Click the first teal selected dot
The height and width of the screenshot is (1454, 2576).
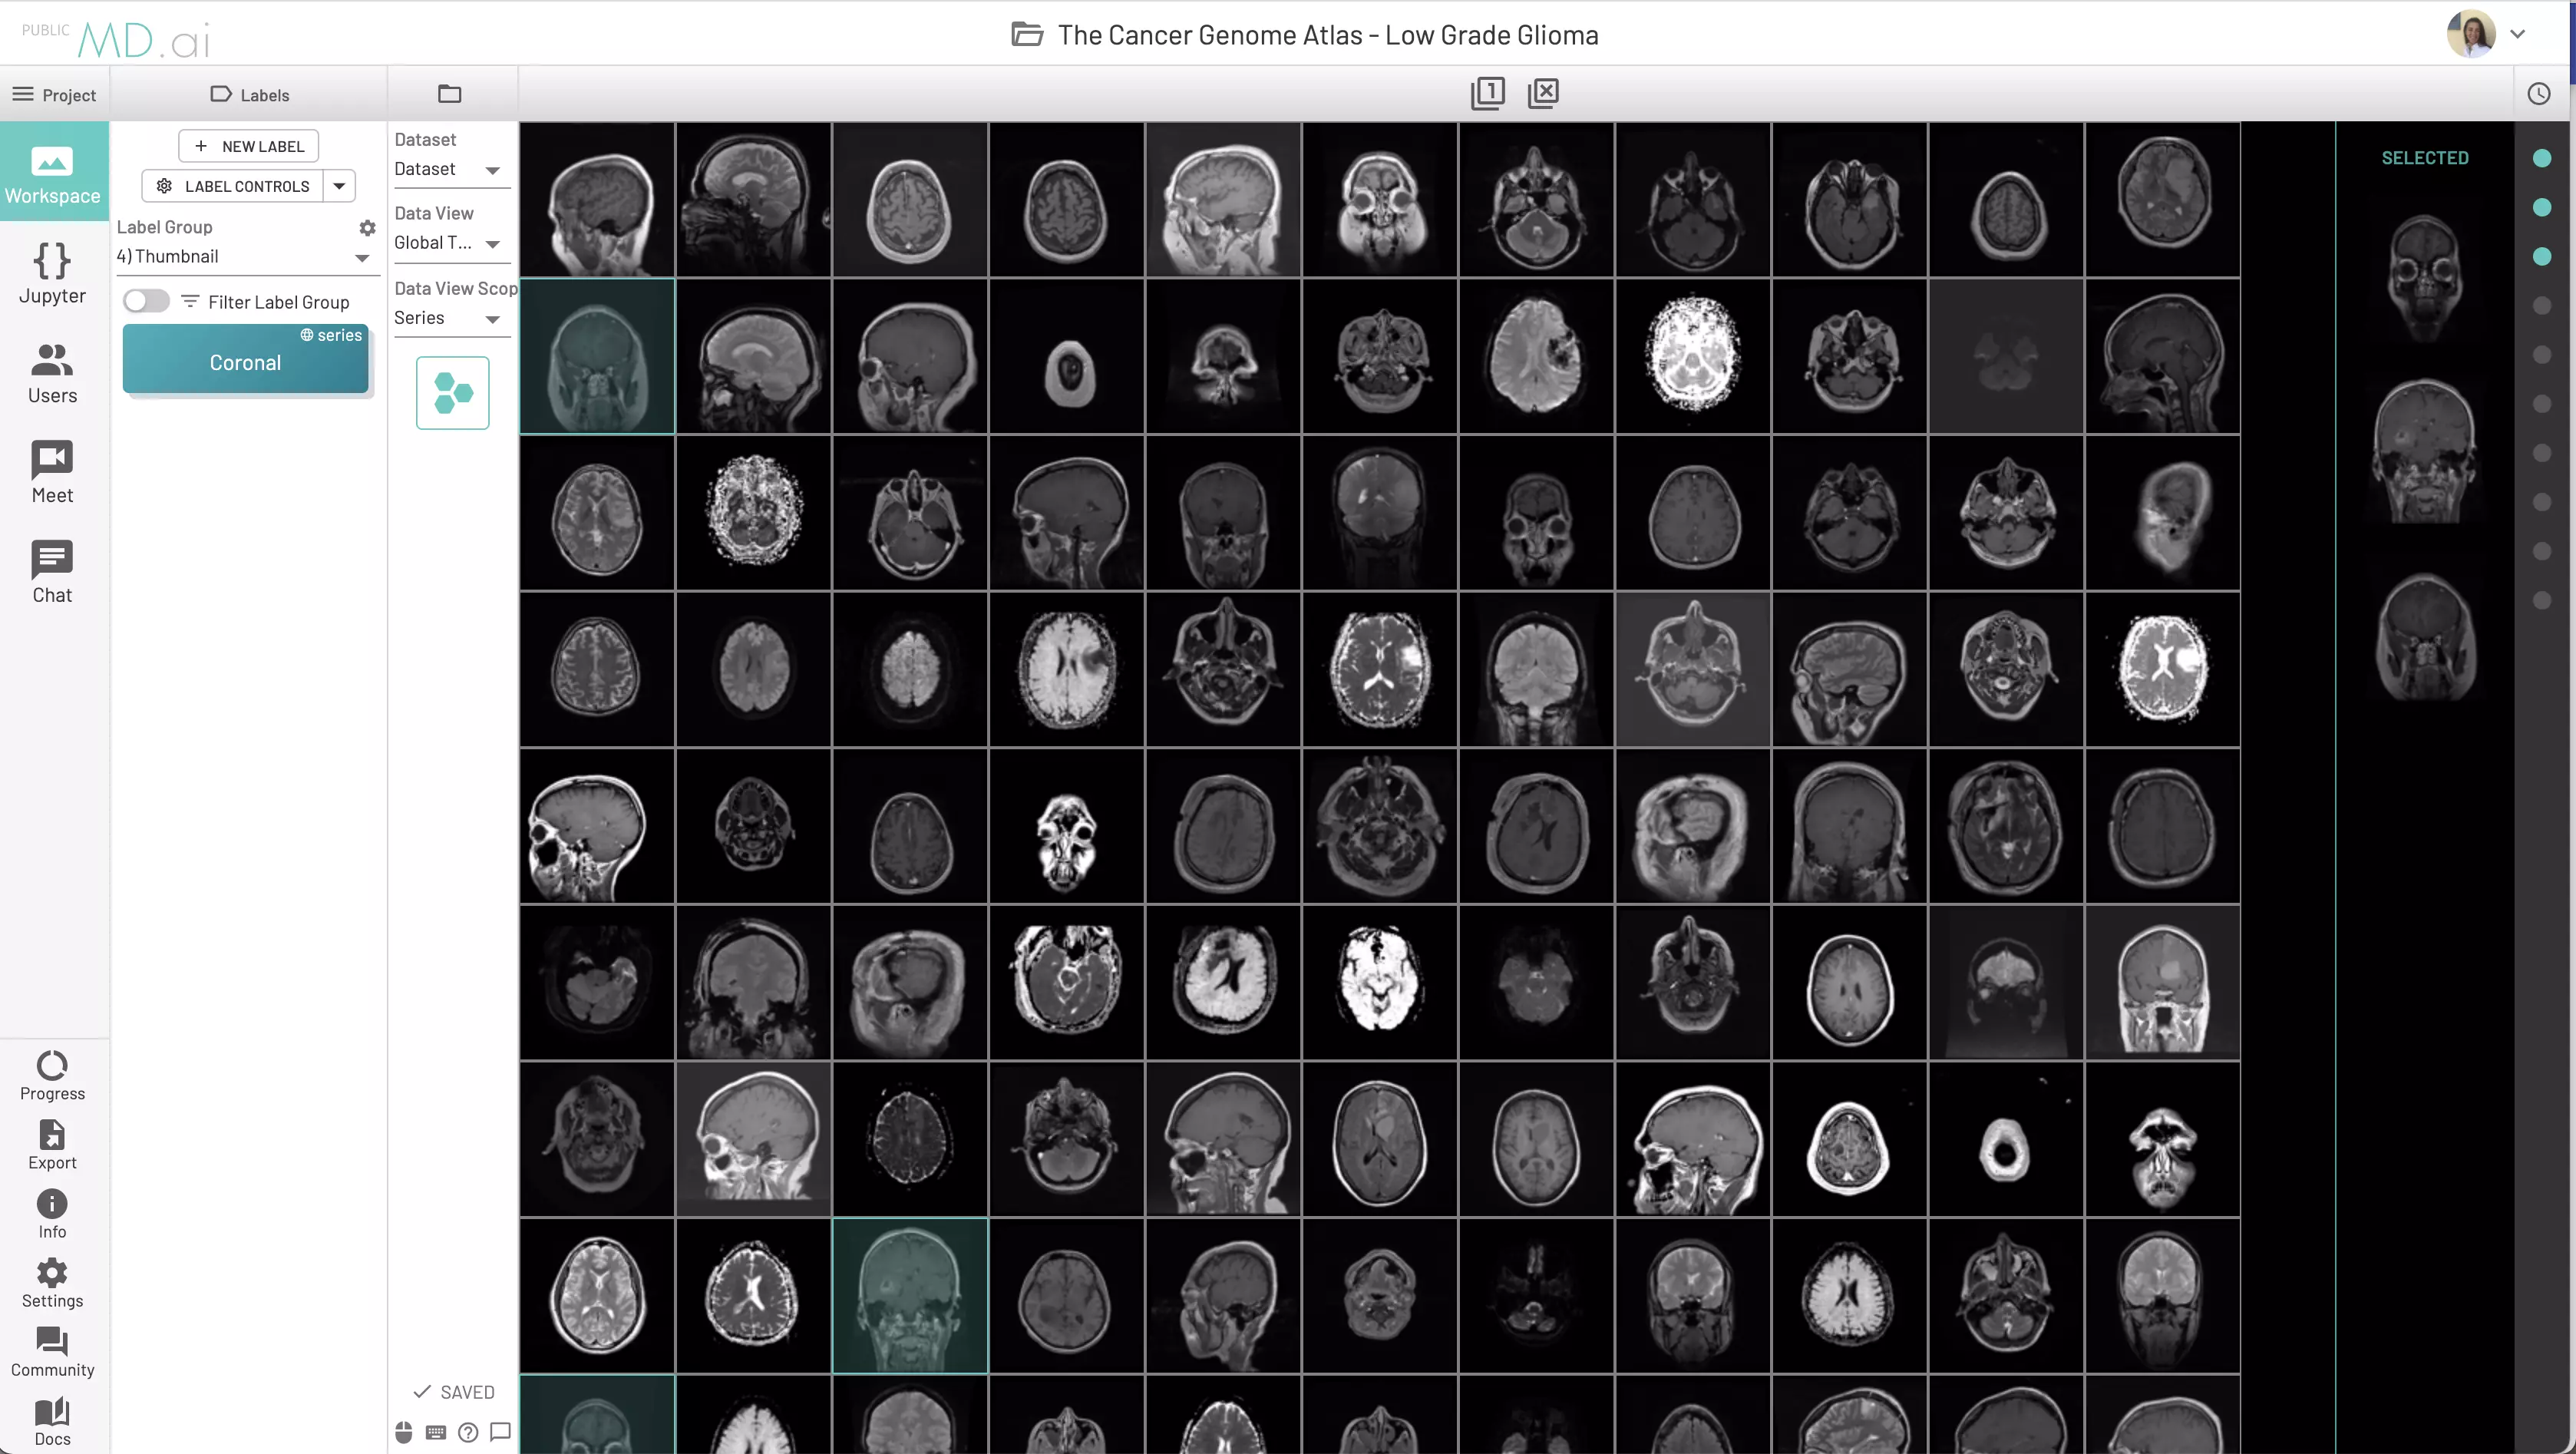pos(2541,158)
